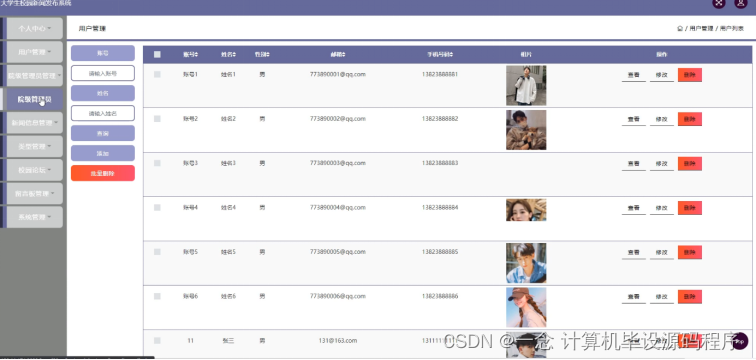This screenshot has width=756, height=360.
Task: Delete 账号6 using red 删除 button
Action: tap(689, 296)
